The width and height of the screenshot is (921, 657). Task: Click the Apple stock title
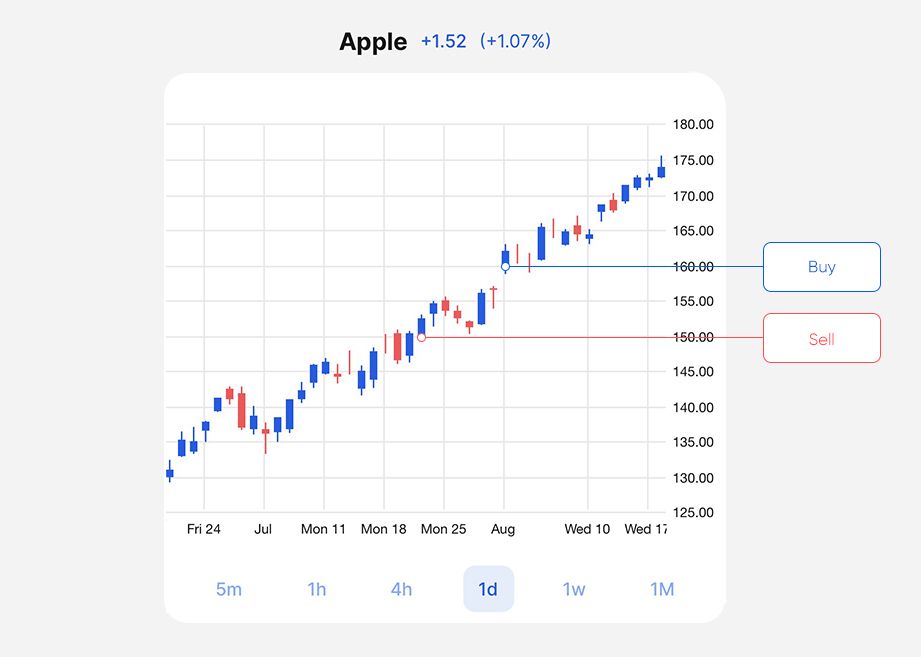372,42
